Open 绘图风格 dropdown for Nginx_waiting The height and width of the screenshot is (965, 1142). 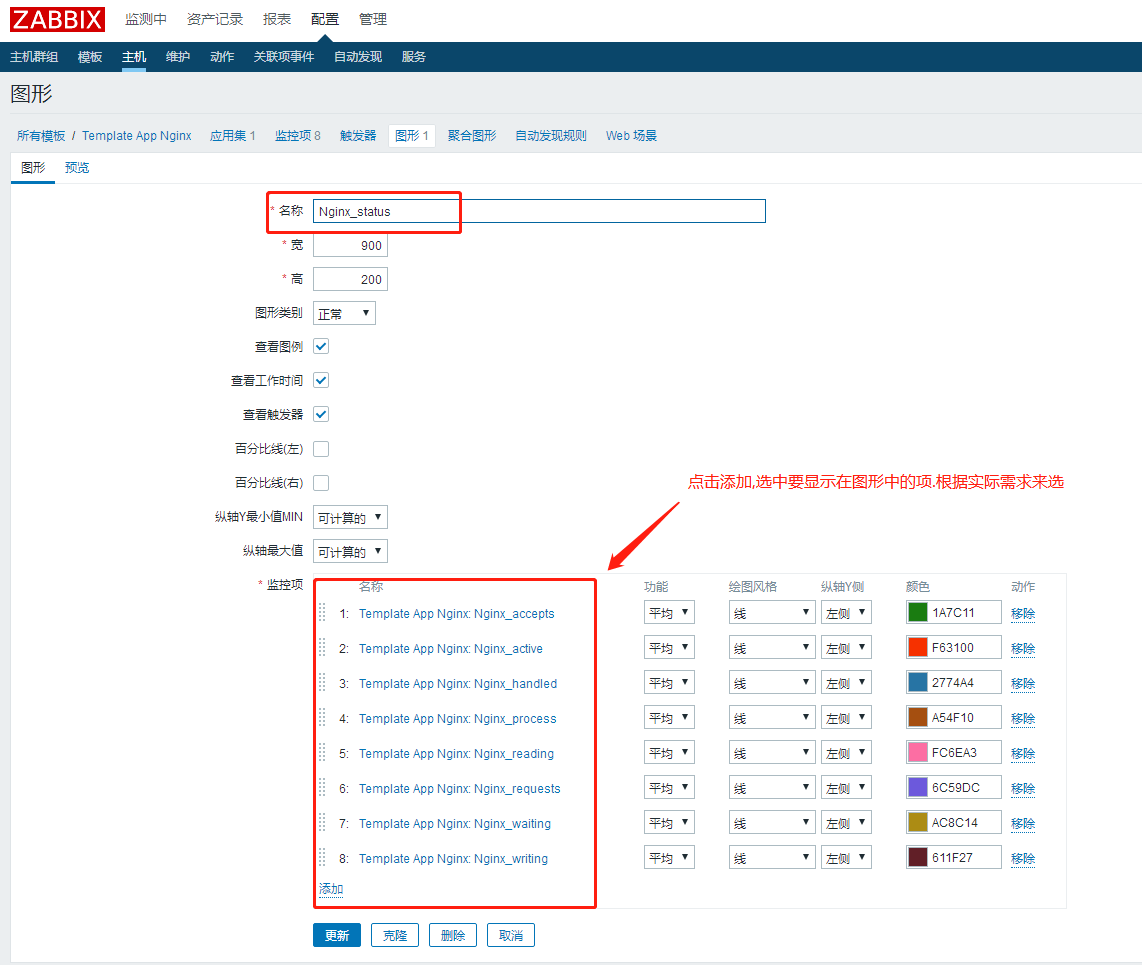(x=771, y=822)
